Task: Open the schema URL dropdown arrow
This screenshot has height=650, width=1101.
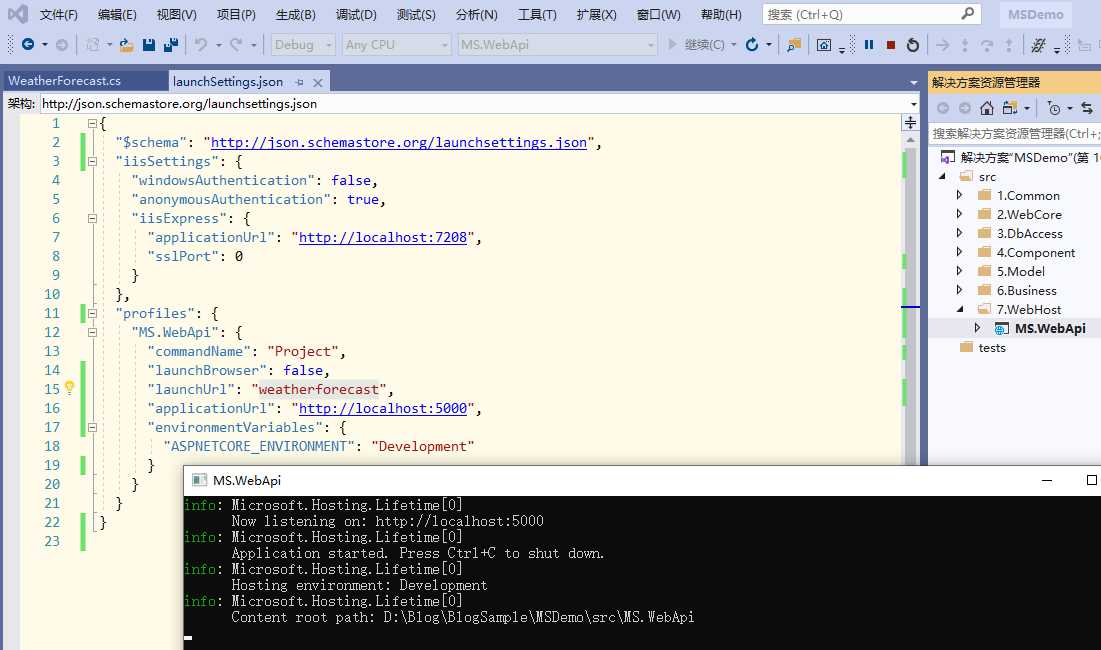Action: click(x=914, y=104)
